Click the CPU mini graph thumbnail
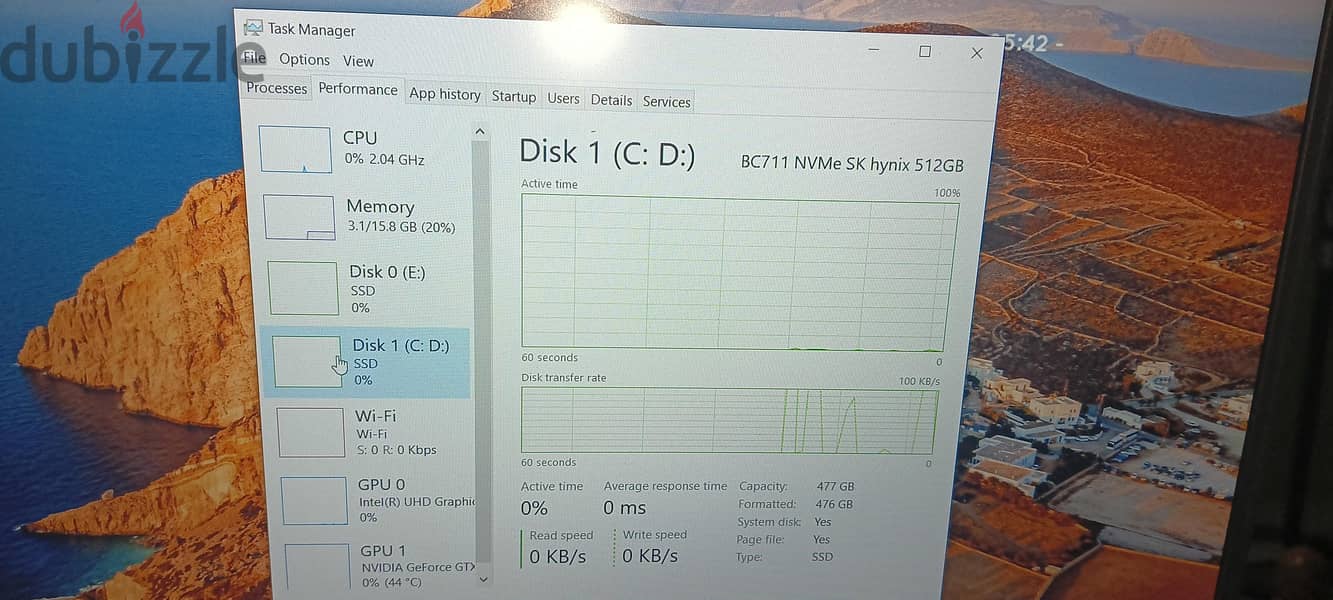Image resolution: width=1333 pixels, height=600 pixels. pos(295,149)
